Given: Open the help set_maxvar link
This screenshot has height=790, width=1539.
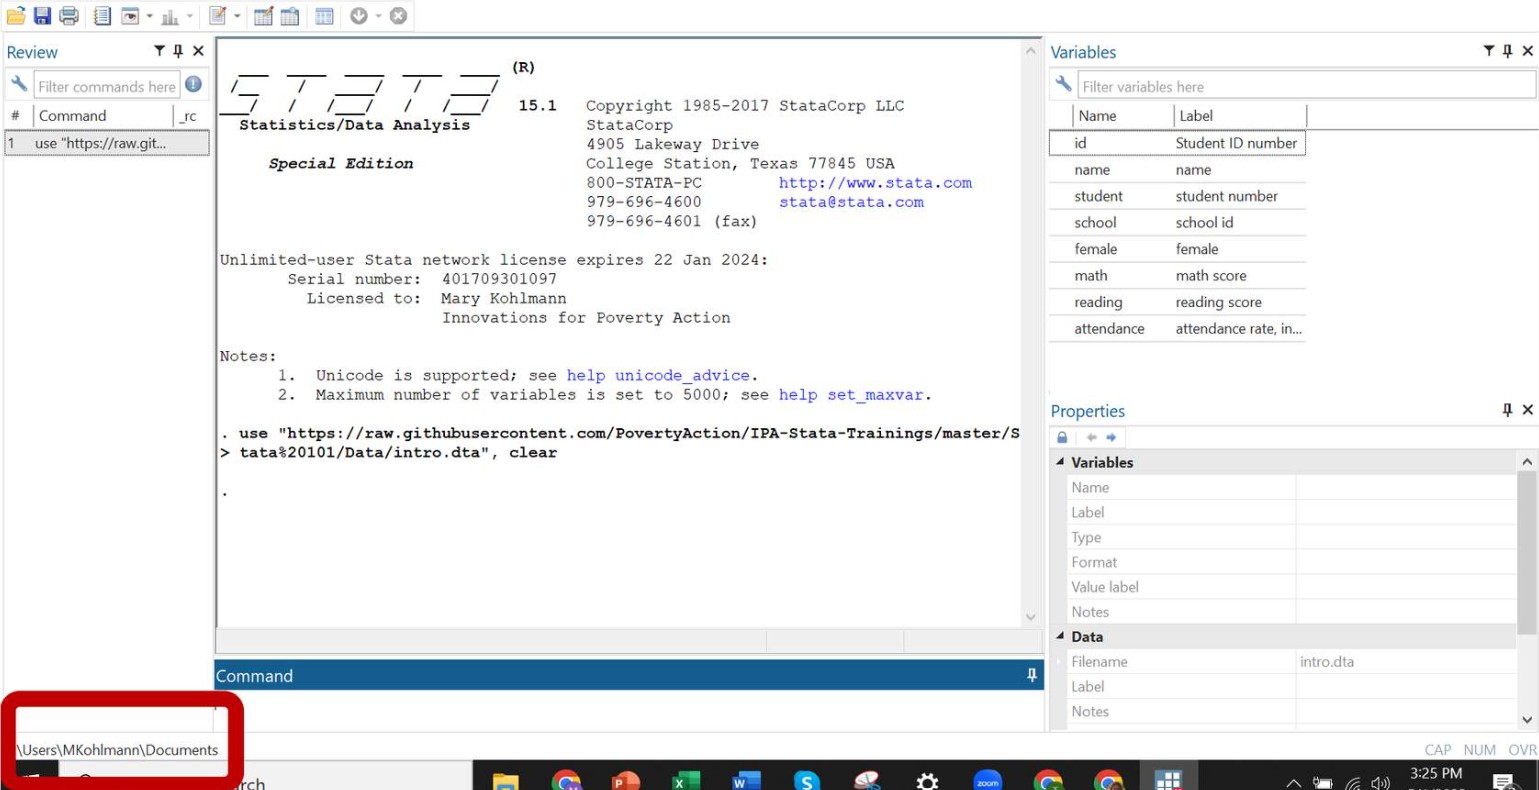Looking at the screenshot, I should (x=851, y=395).
